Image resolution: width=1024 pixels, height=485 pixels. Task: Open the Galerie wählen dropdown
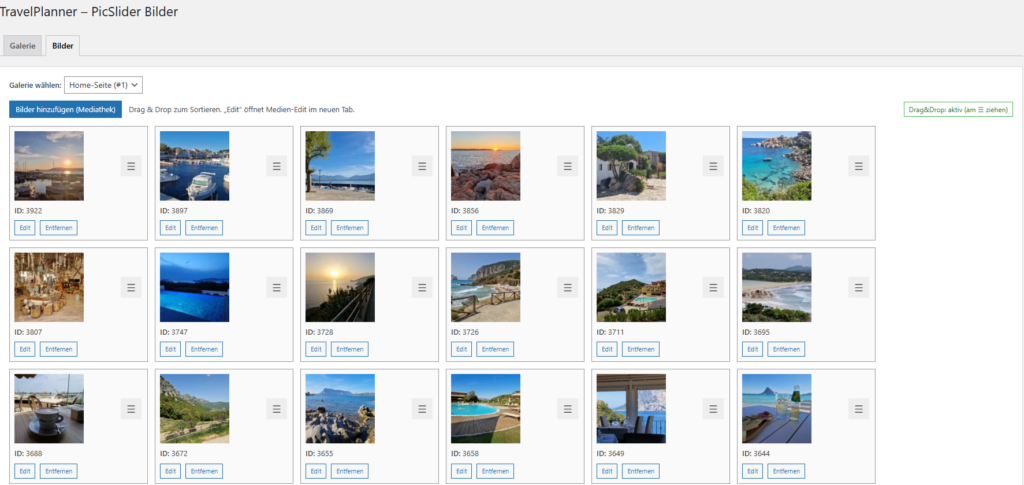pos(103,86)
